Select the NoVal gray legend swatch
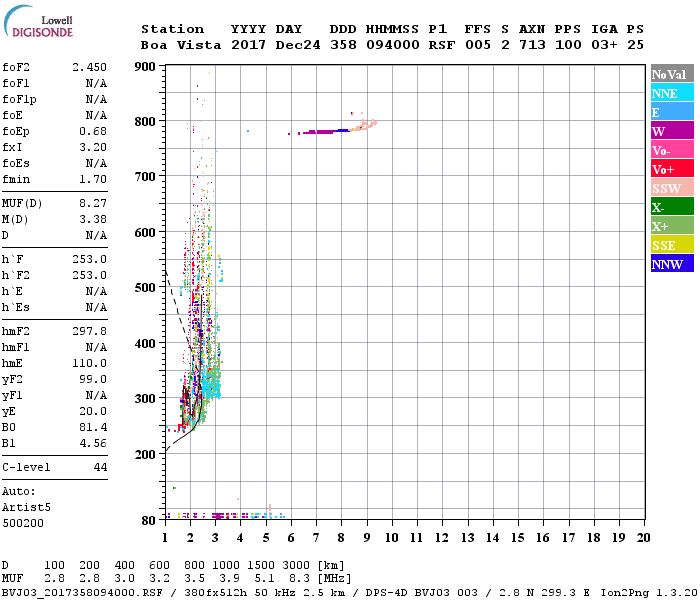700x600 pixels. [x=669, y=74]
